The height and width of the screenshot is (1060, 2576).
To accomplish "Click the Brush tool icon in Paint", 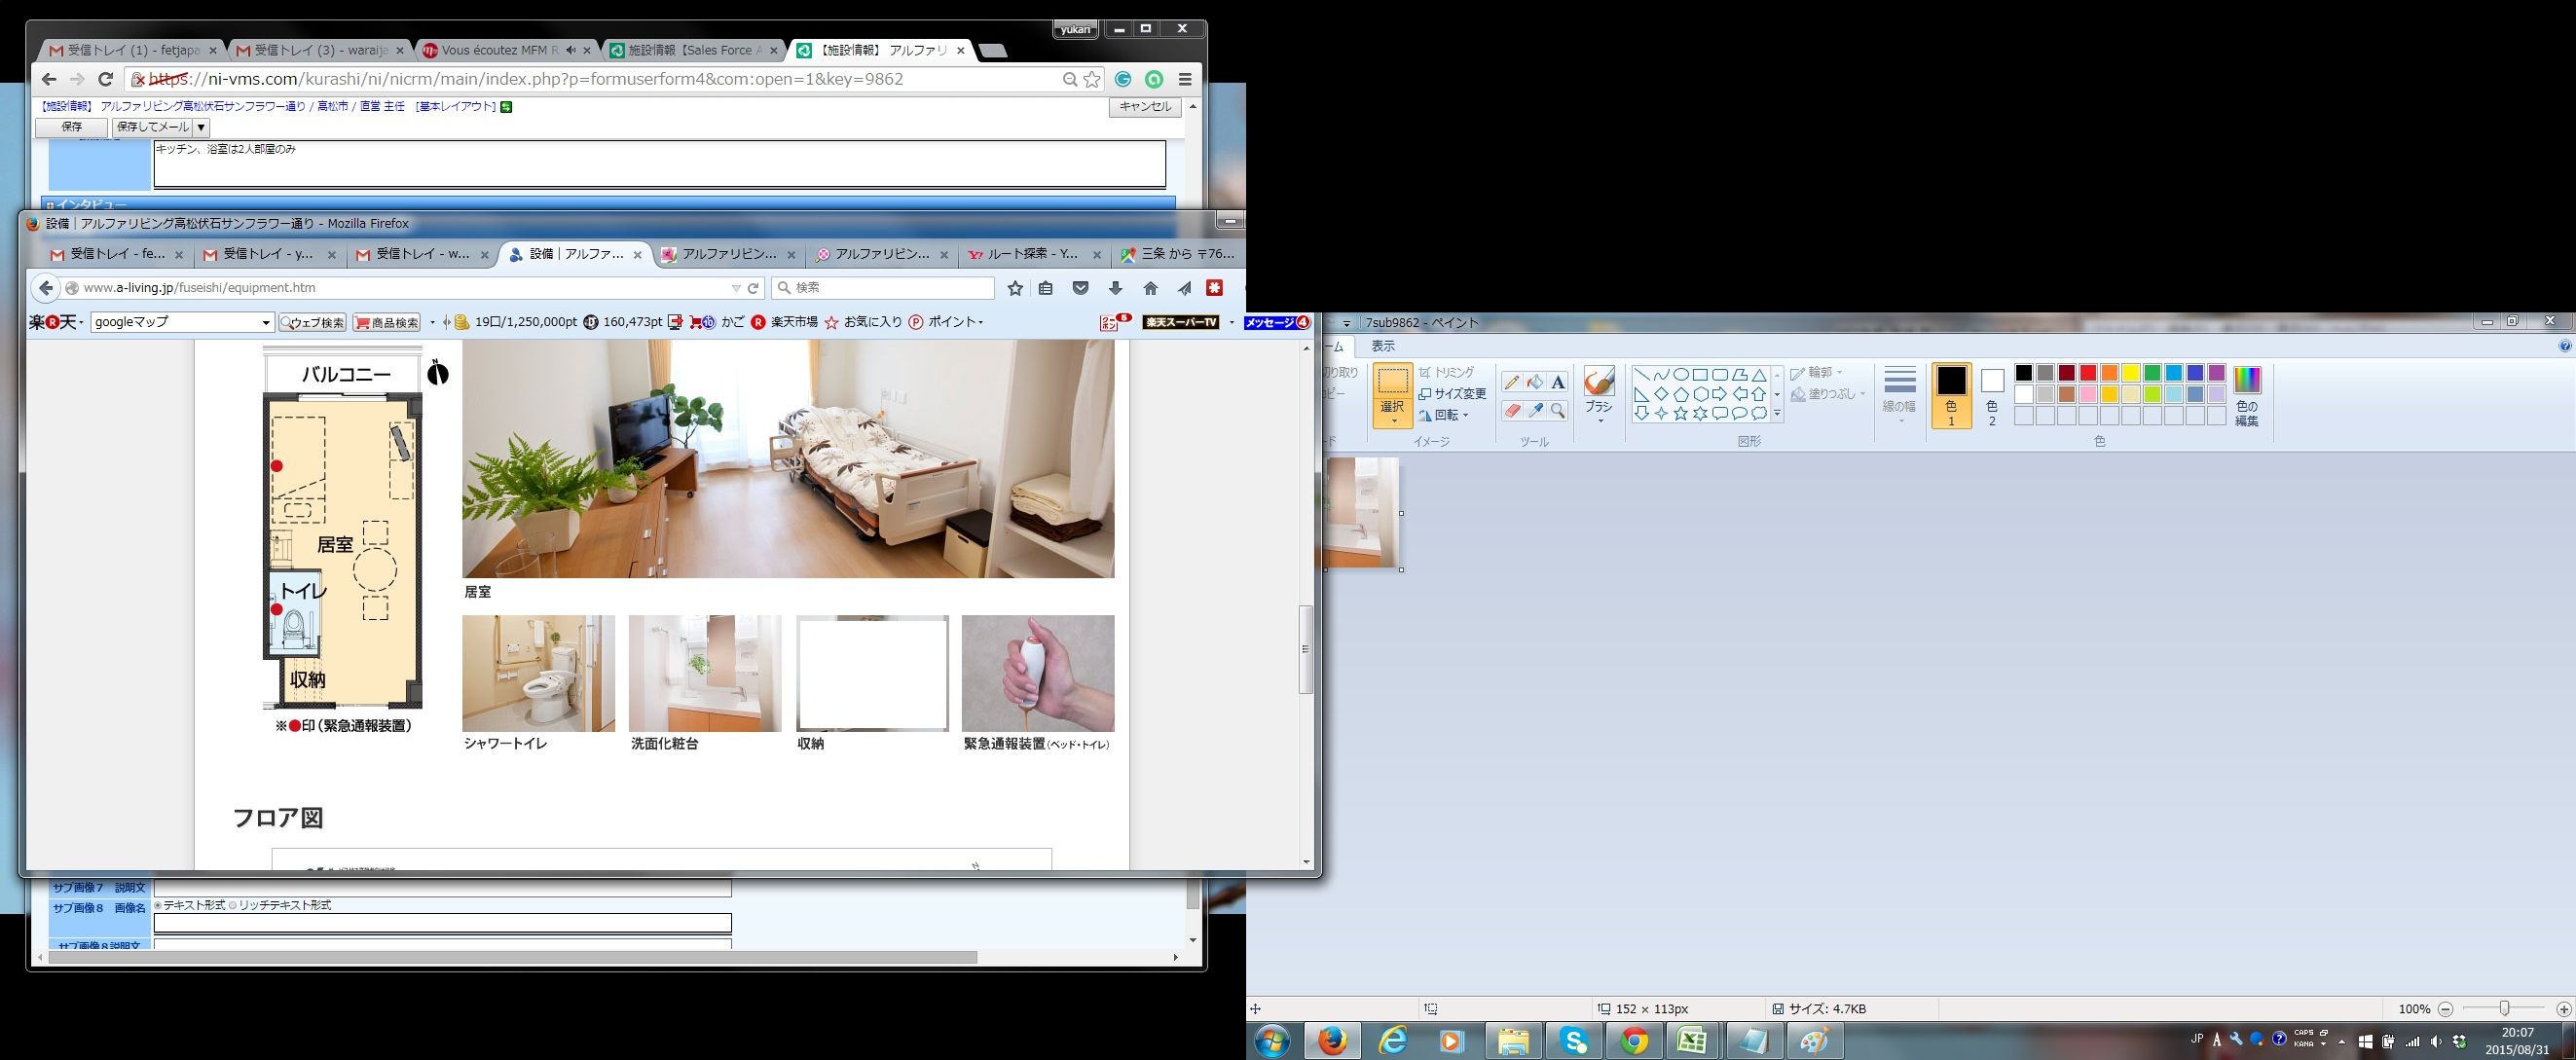I will [1599, 381].
